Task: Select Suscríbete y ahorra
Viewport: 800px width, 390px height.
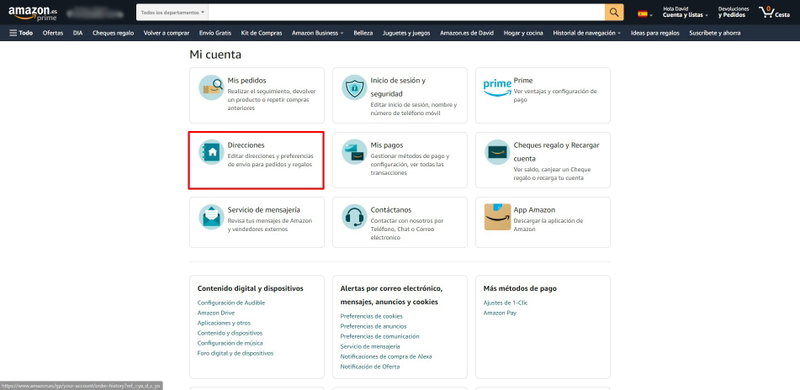Action: [x=714, y=33]
